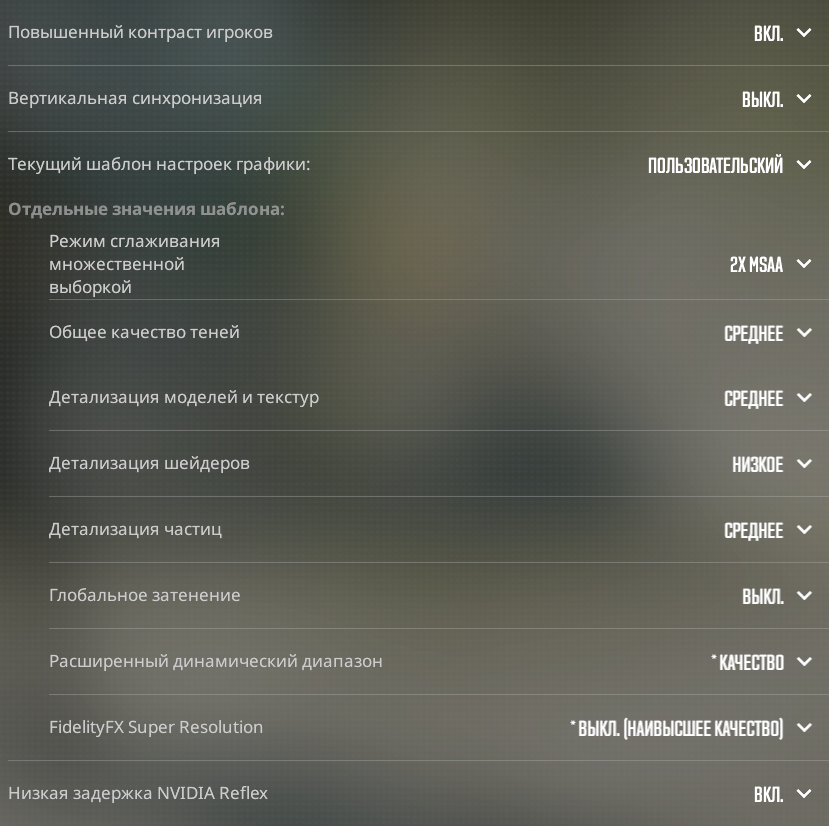Select the Общее качество теней label
This screenshot has height=826, width=829.
coord(144,332)
